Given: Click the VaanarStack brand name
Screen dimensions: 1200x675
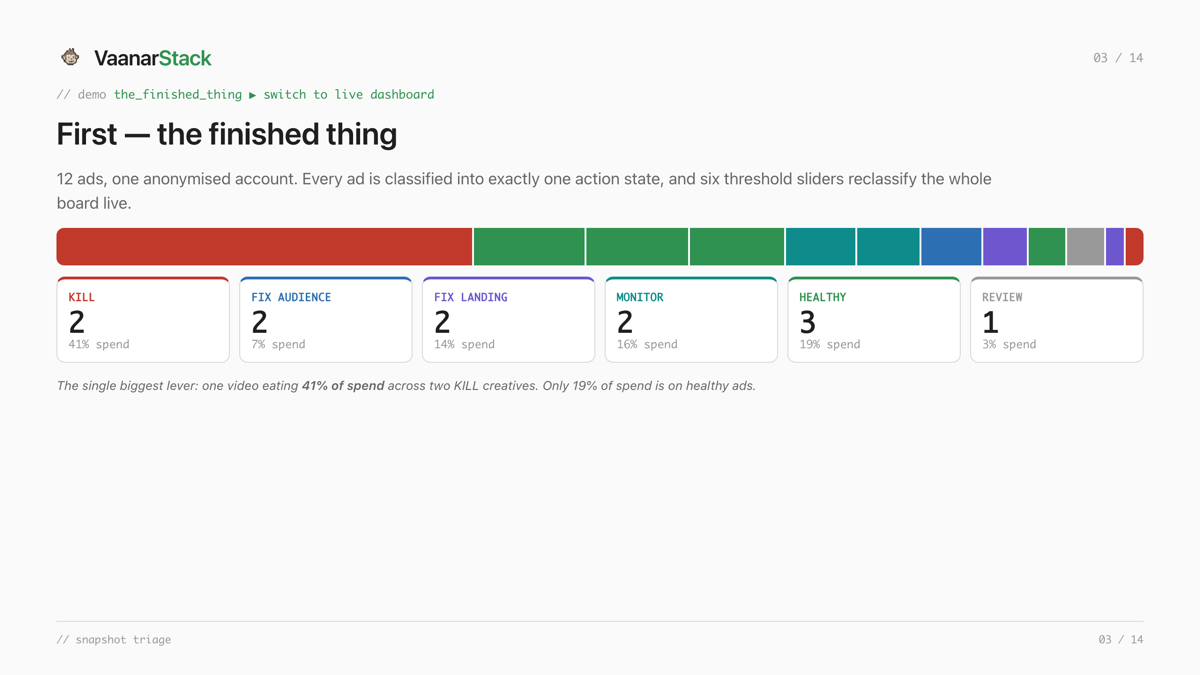Looking at the screenshot, I should point(153,58).
